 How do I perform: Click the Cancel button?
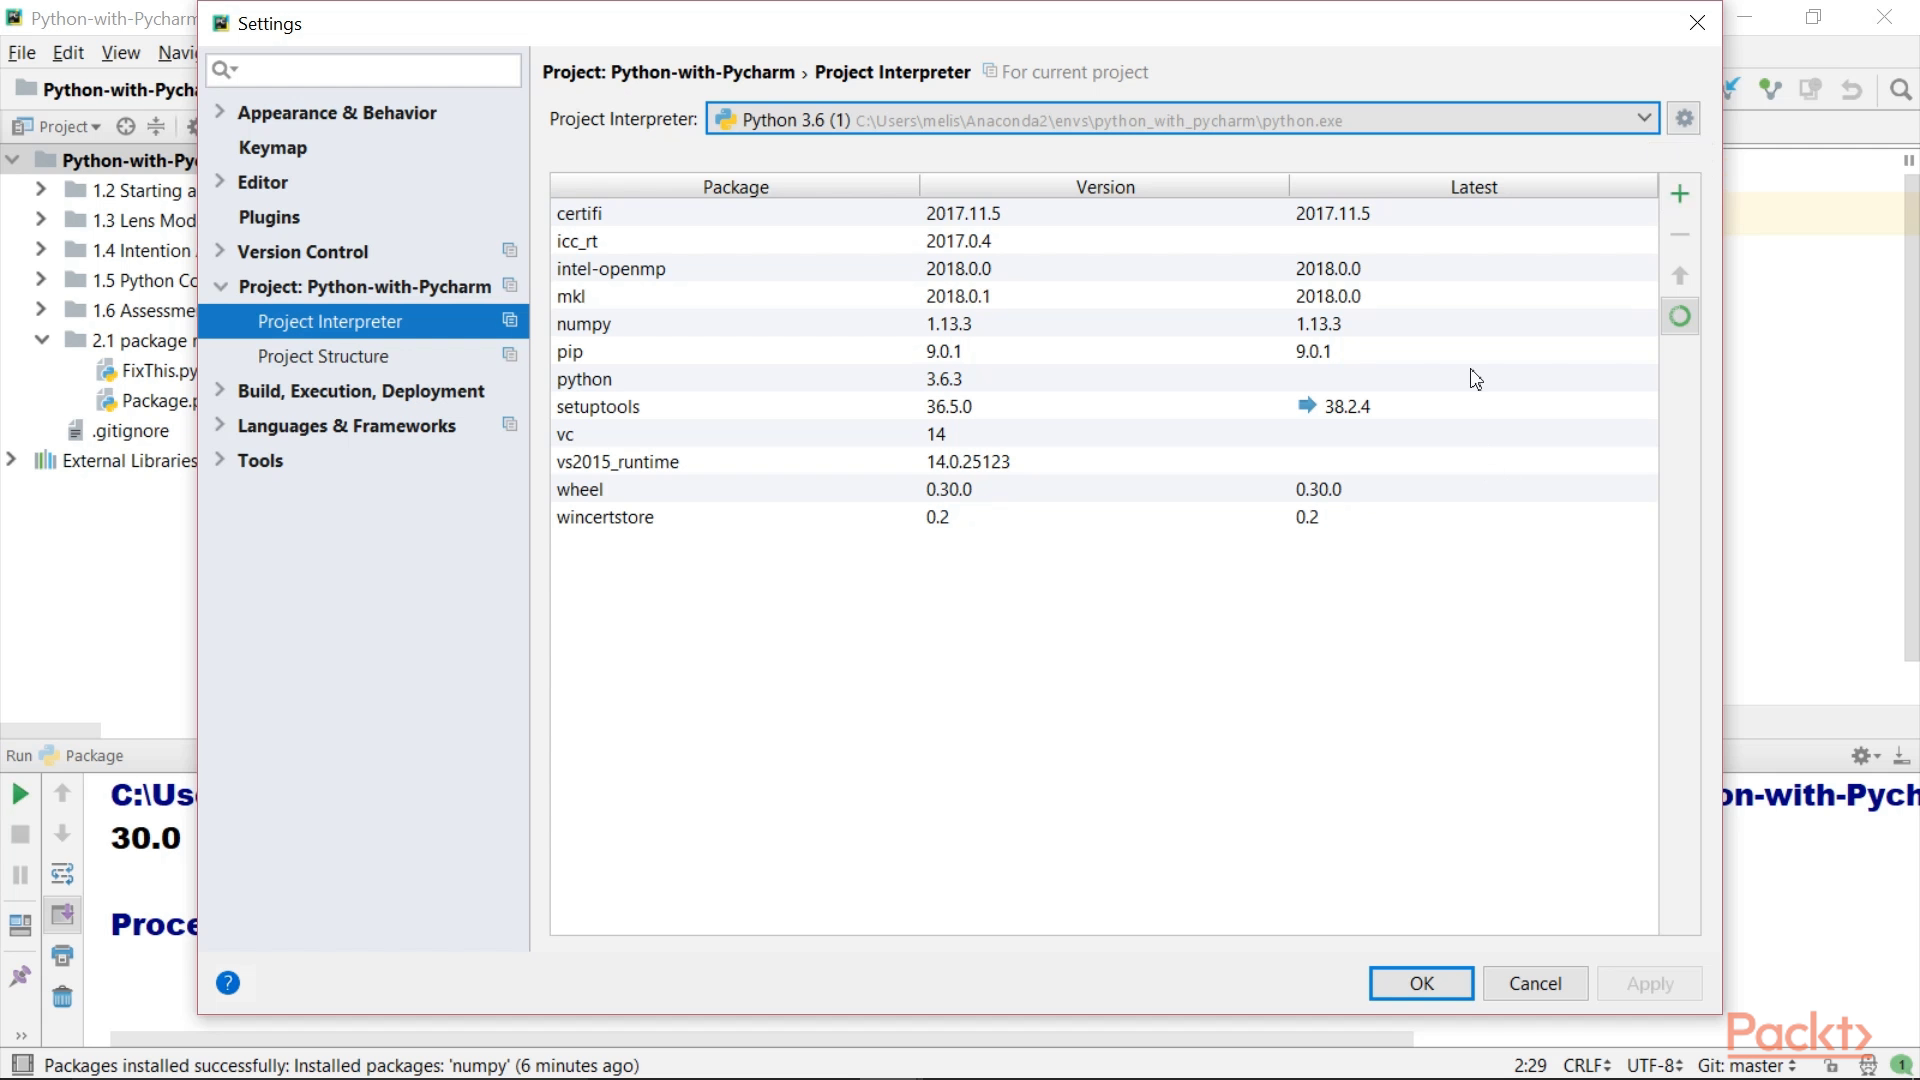coord(1535,984)
